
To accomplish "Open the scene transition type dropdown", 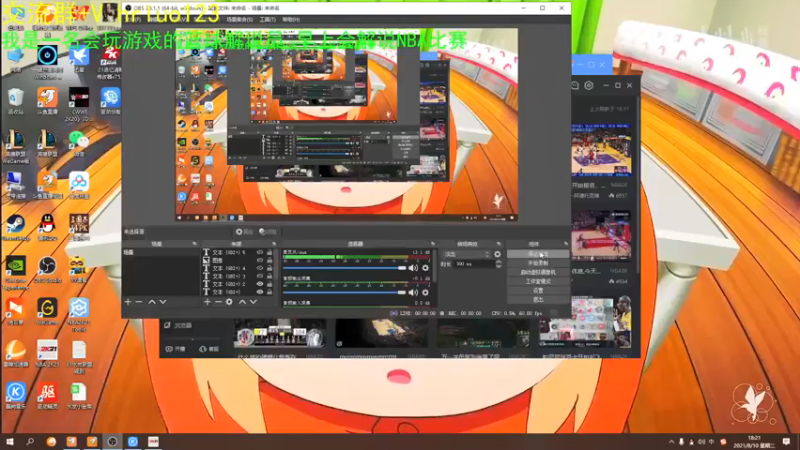I will (x=466, y=254).
